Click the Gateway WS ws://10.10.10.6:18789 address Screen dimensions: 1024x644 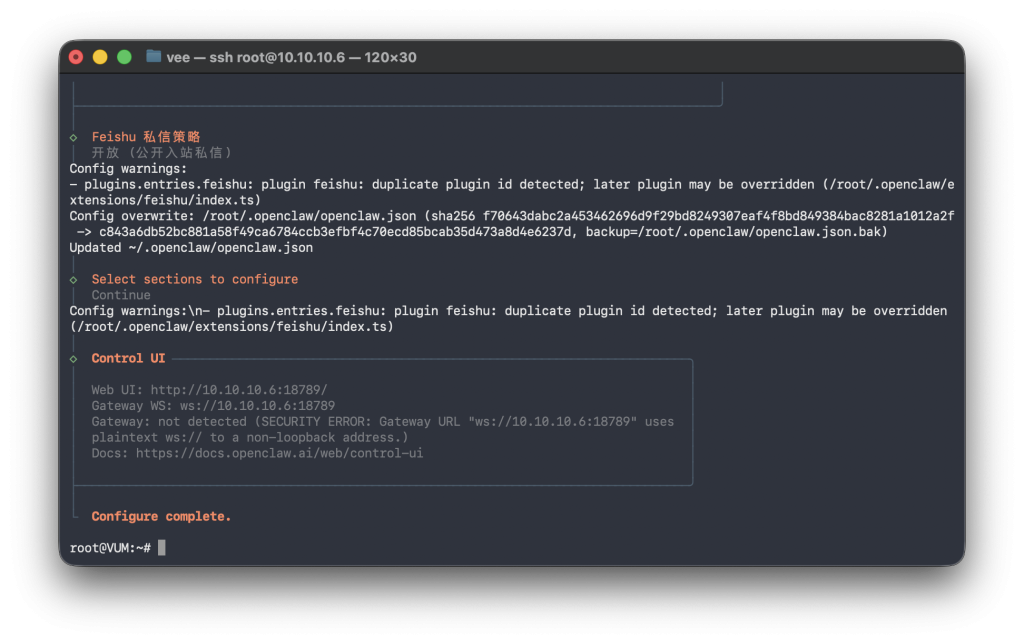coord(257,406)
